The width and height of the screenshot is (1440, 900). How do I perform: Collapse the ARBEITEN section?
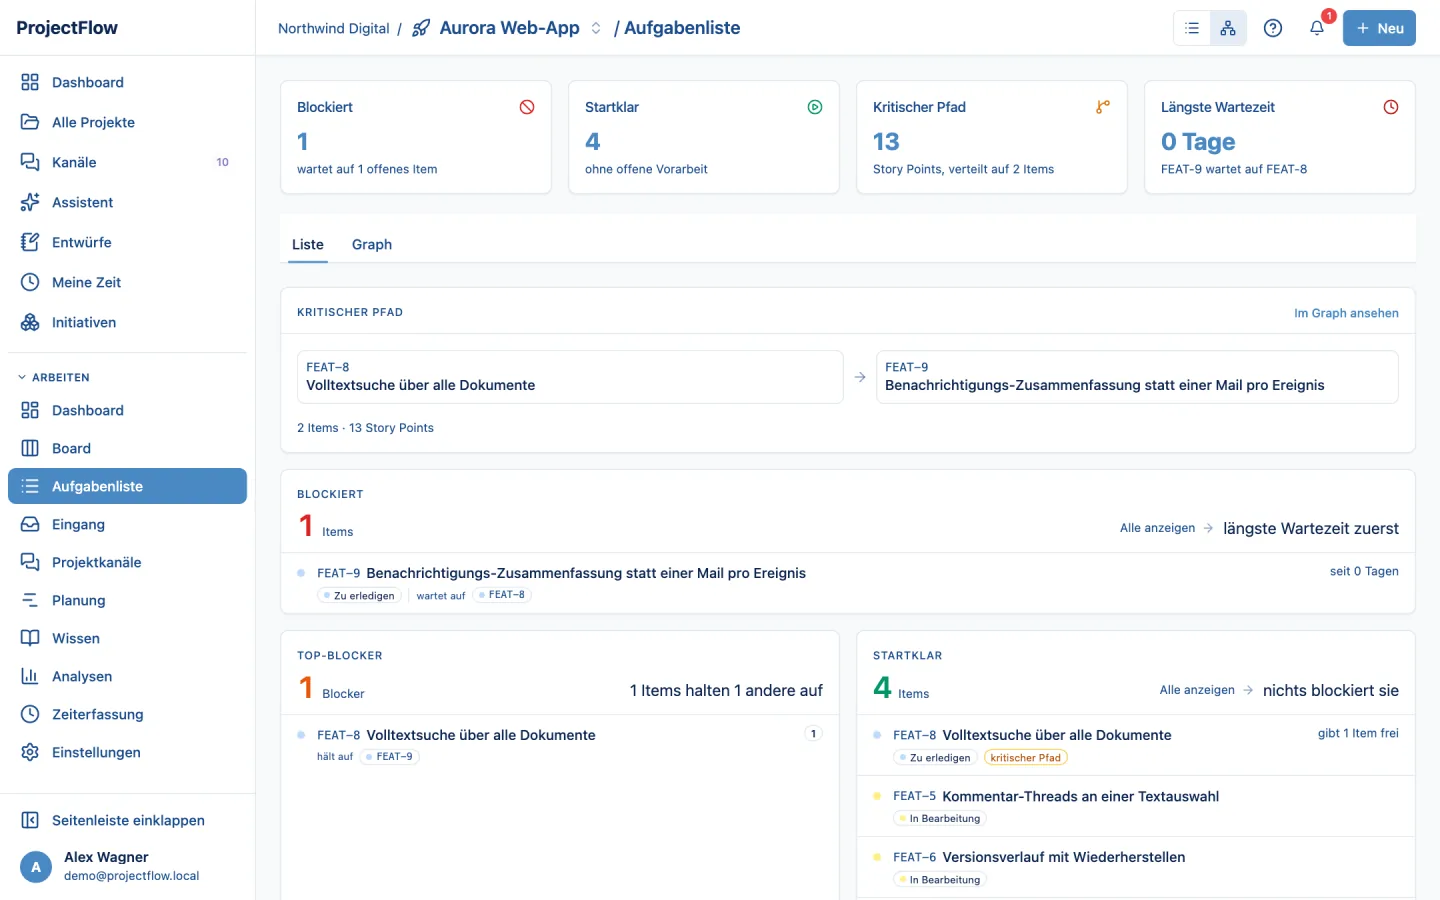click(x=54, y=377)
